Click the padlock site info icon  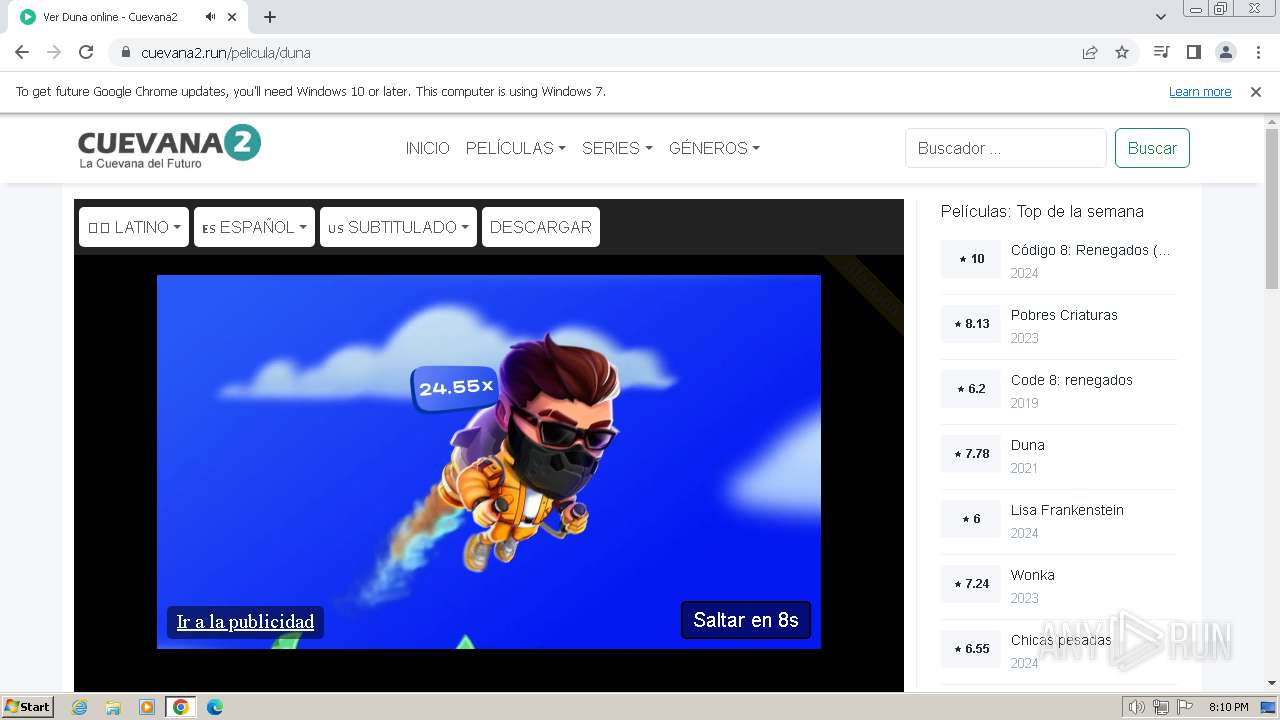(126, 52)
